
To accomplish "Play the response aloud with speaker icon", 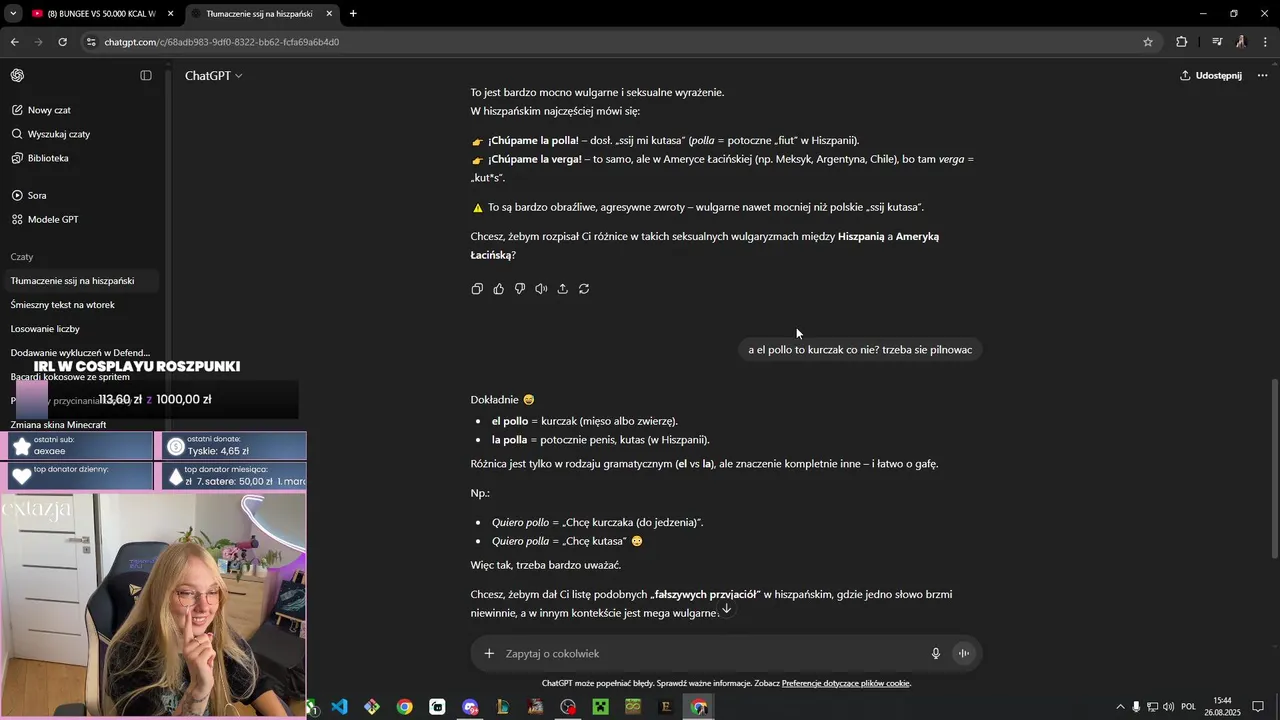I will [541, 289].
